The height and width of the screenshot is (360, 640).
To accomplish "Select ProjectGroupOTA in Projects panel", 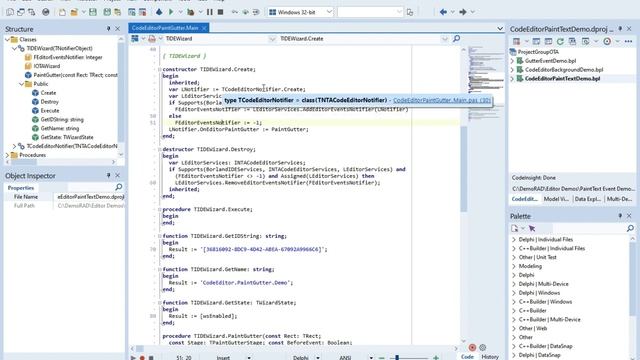I will click(x=538, y=52).
